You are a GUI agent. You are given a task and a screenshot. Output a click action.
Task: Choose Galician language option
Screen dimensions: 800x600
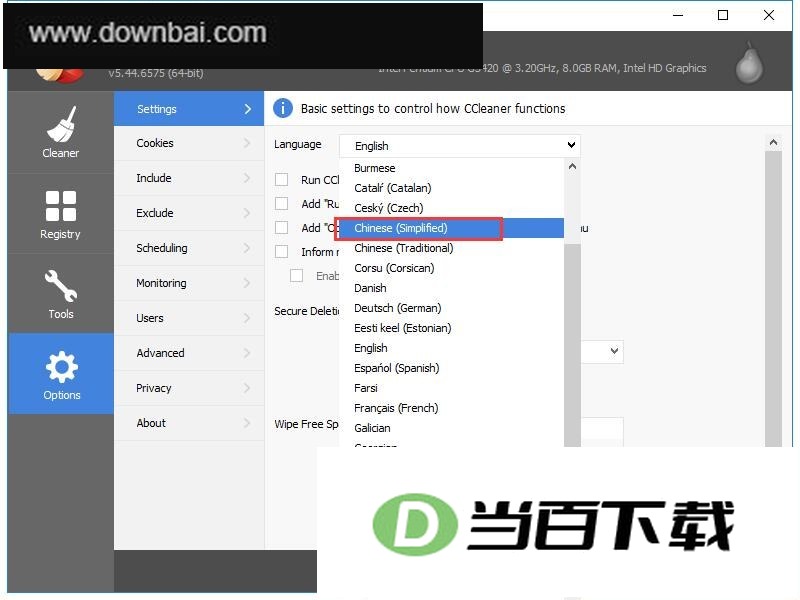pyautogui.click(x=452, y=428)
